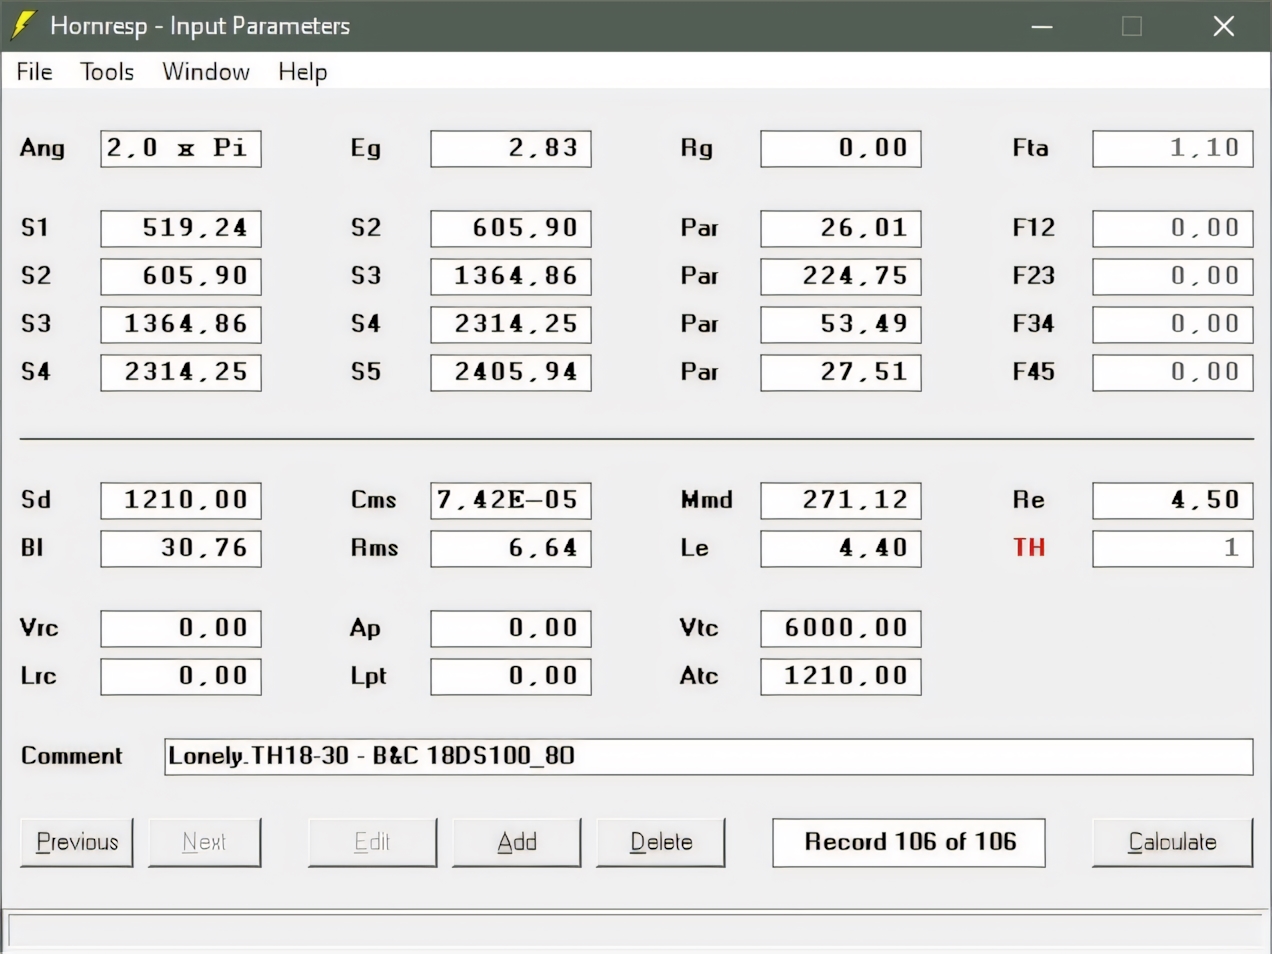Image resolution: width=1272 pixels, height=954 pixels.
Task: Open the Tools menu
Action: (x=107, y=72)
